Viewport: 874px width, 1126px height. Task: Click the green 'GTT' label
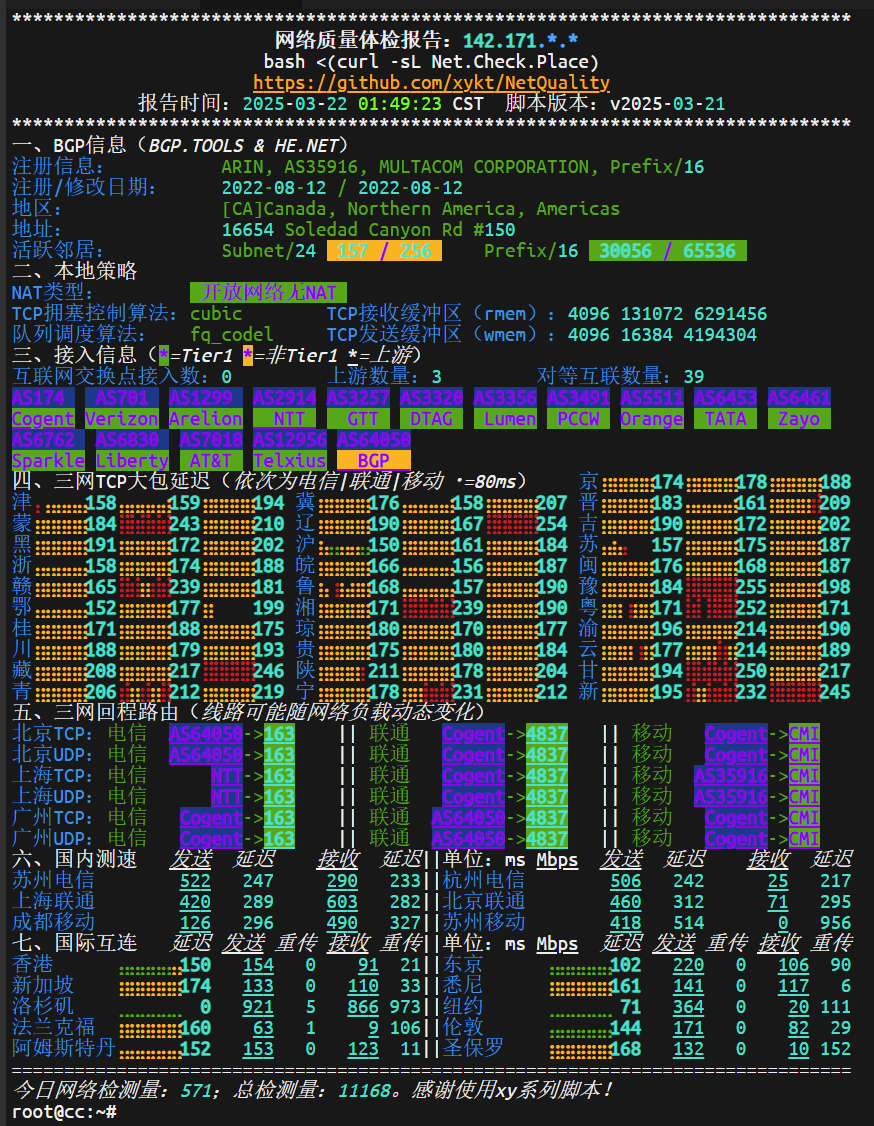[x=358, y=419]
